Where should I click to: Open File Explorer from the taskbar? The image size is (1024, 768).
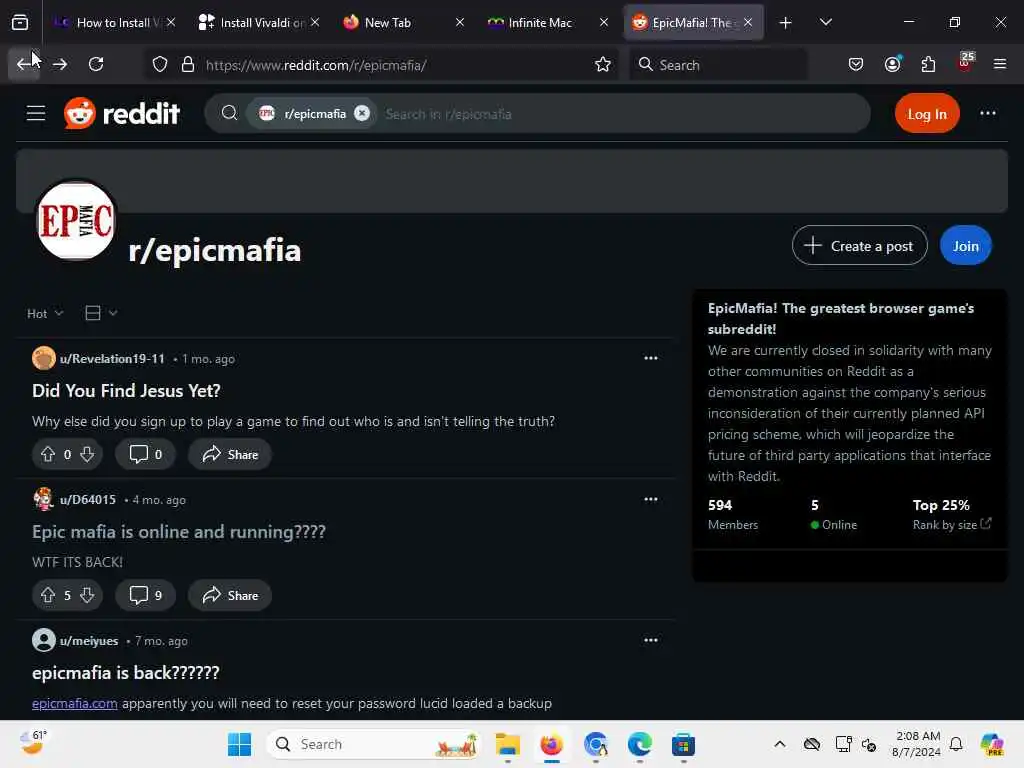click(x=507, y=744)
